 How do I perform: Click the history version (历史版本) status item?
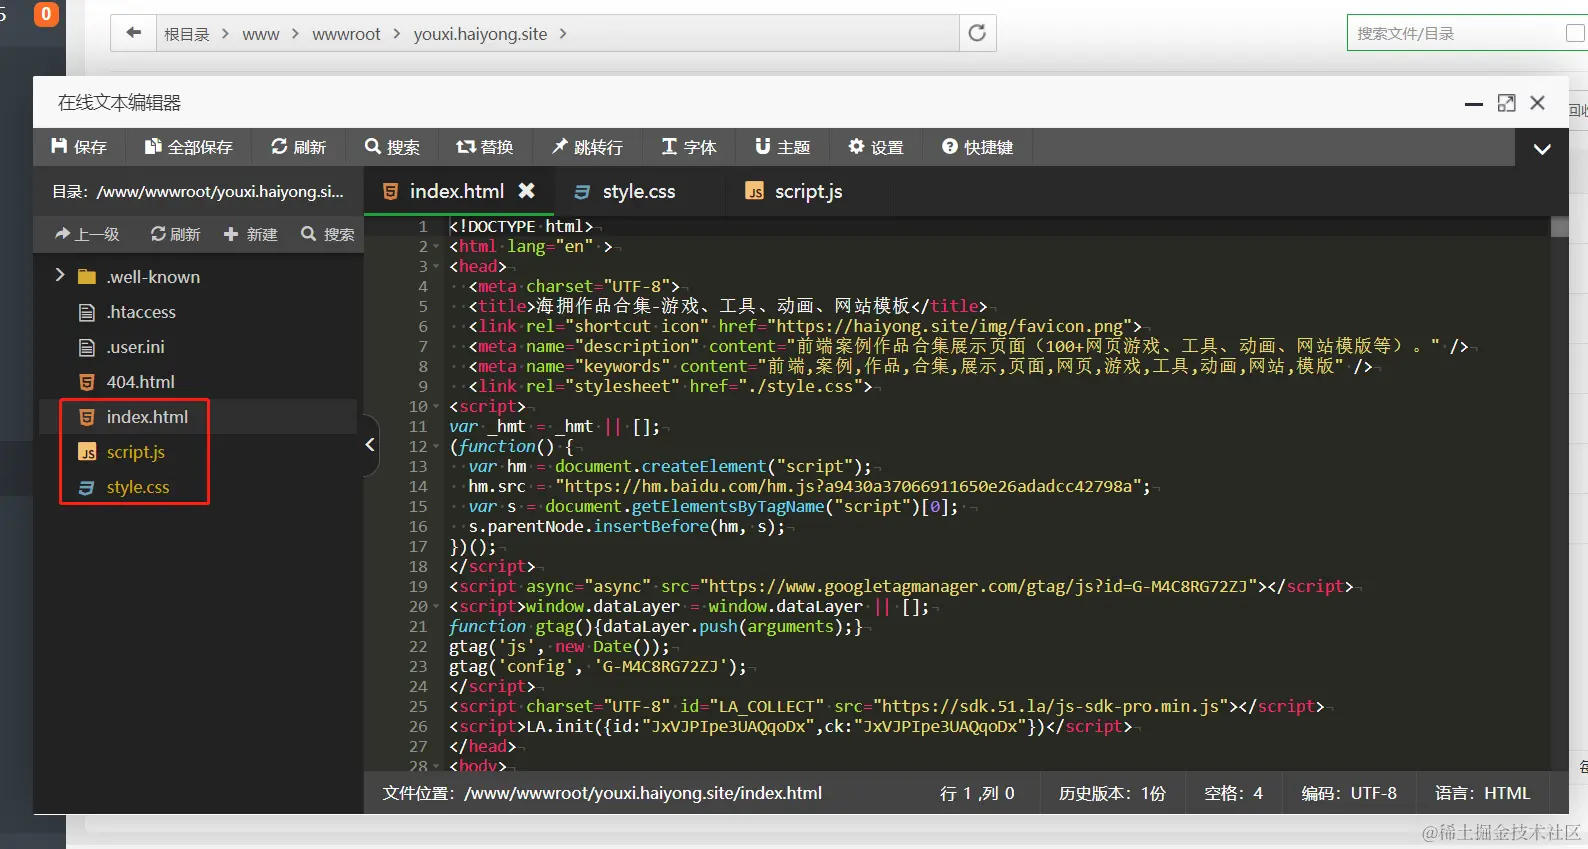point(1112,793)
